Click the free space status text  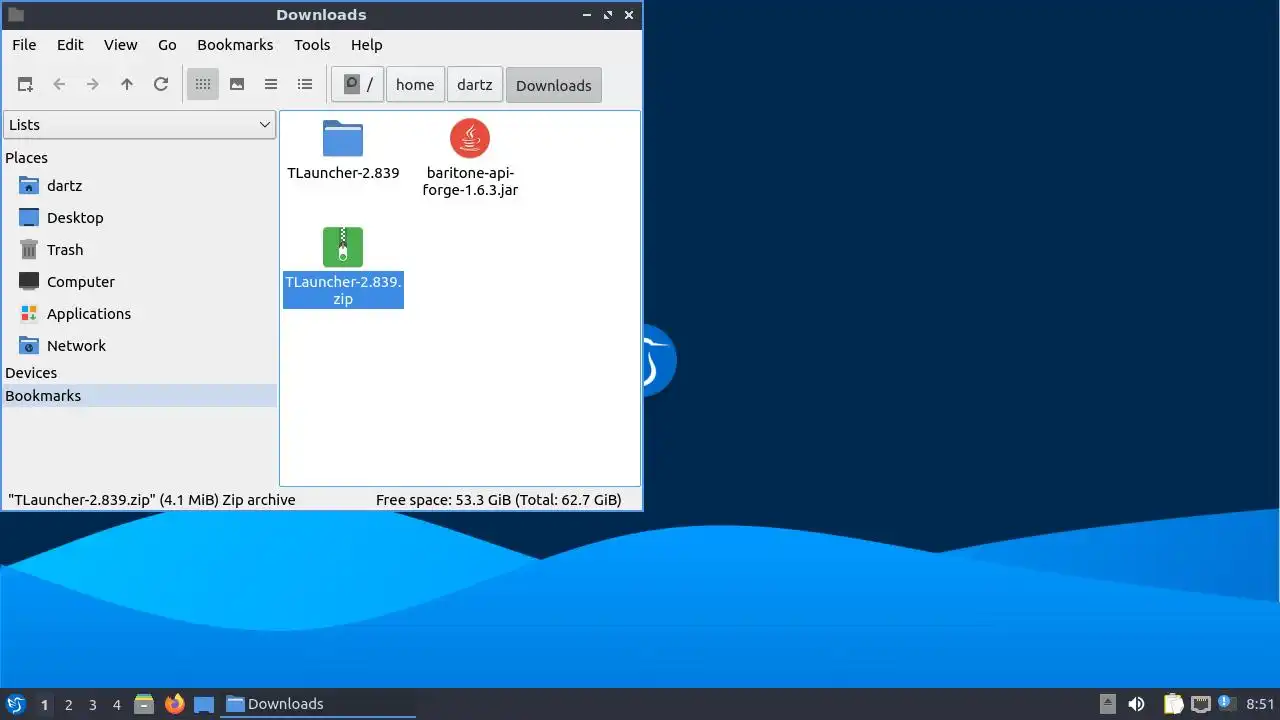499,500
